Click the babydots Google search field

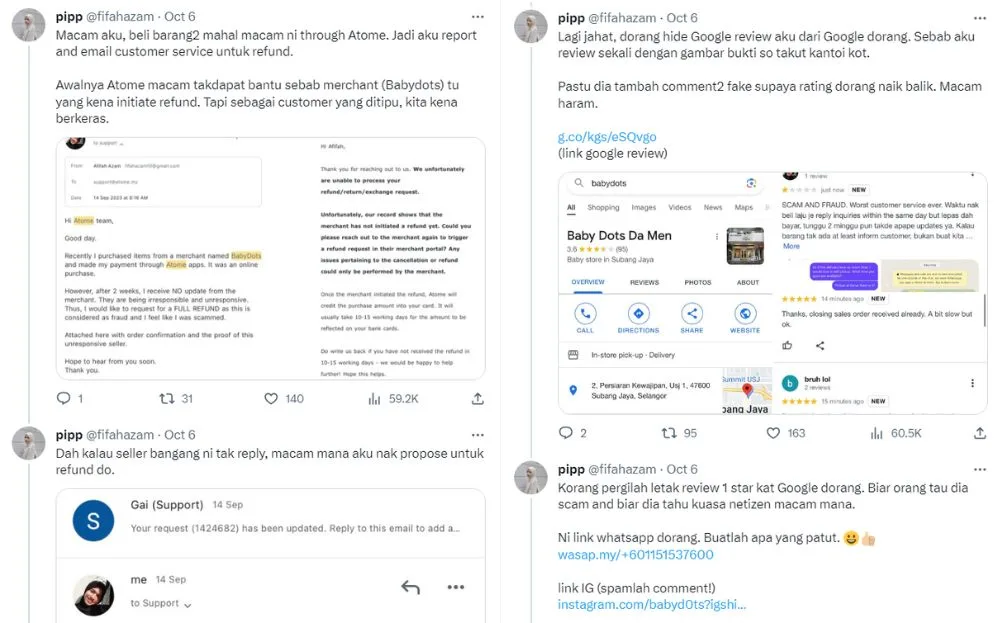click(x=660, y=183)
